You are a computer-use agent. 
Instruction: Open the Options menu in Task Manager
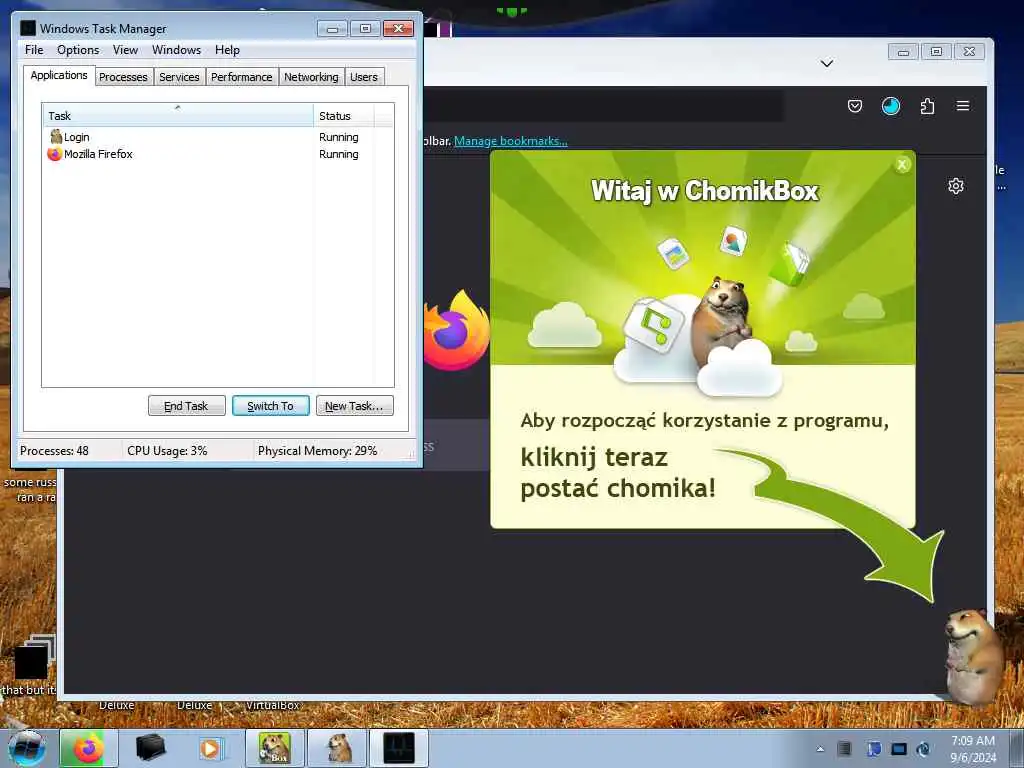pyautogui.click(x=78, y=50)
